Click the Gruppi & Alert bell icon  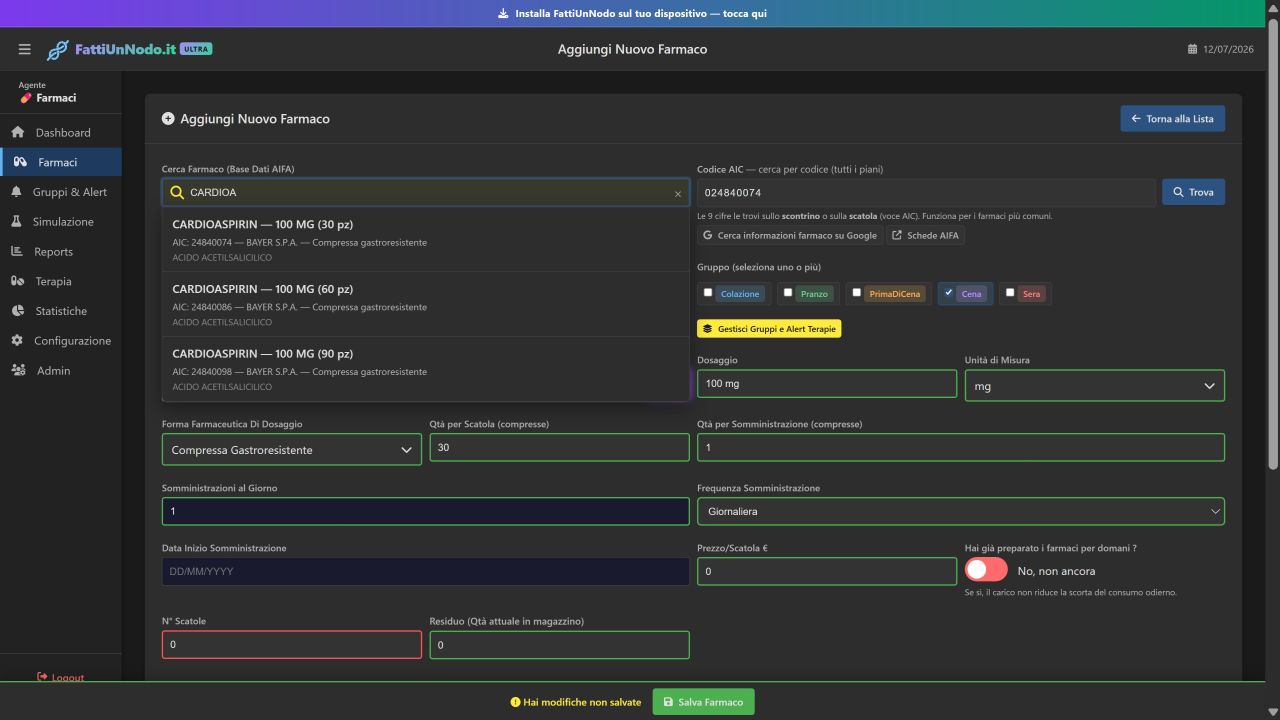(17, 192)
